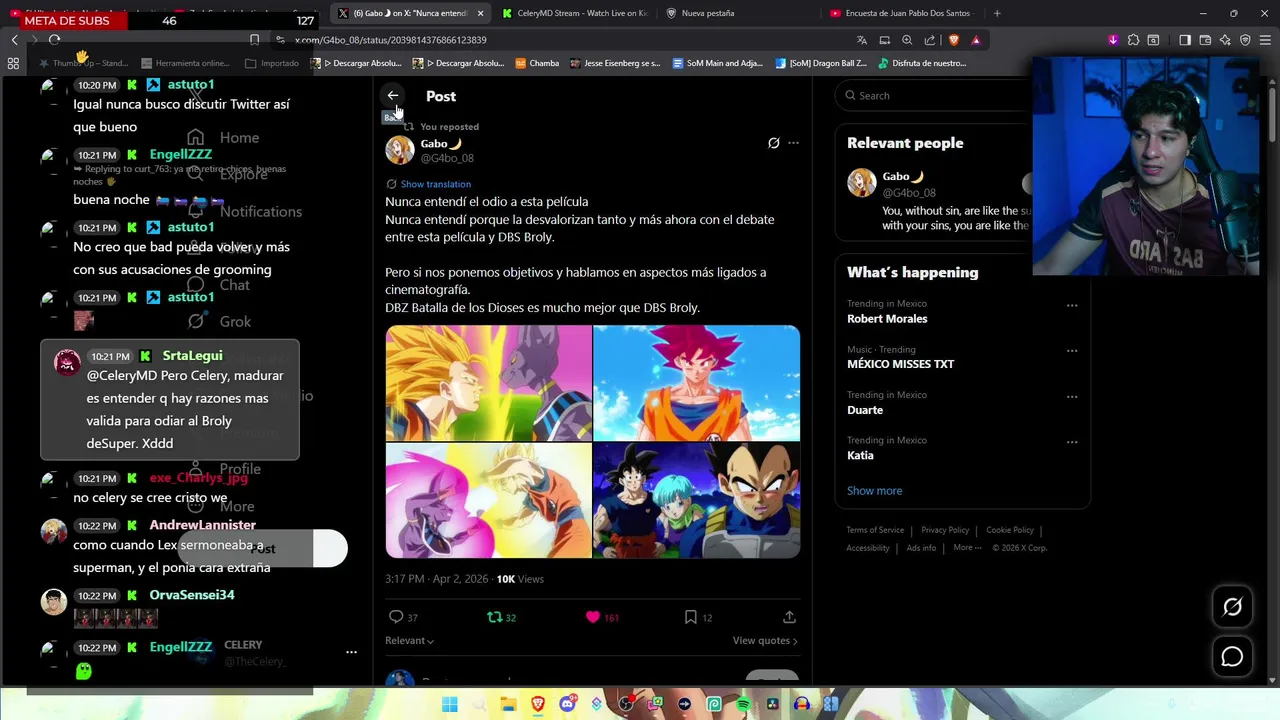
Task: Open options for Duarte trend
Action: tap(1072, 396)
